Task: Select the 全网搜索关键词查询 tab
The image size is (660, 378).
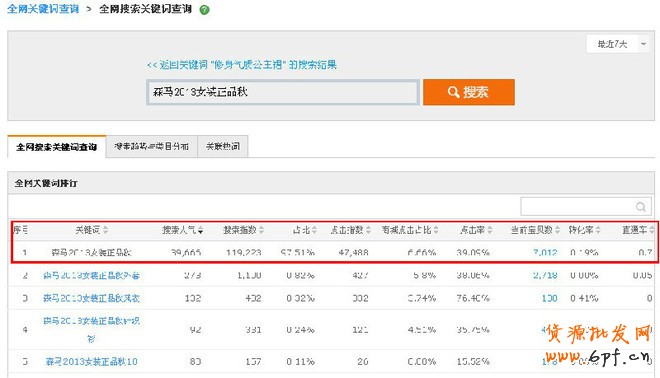Action: tap(56, 147)
